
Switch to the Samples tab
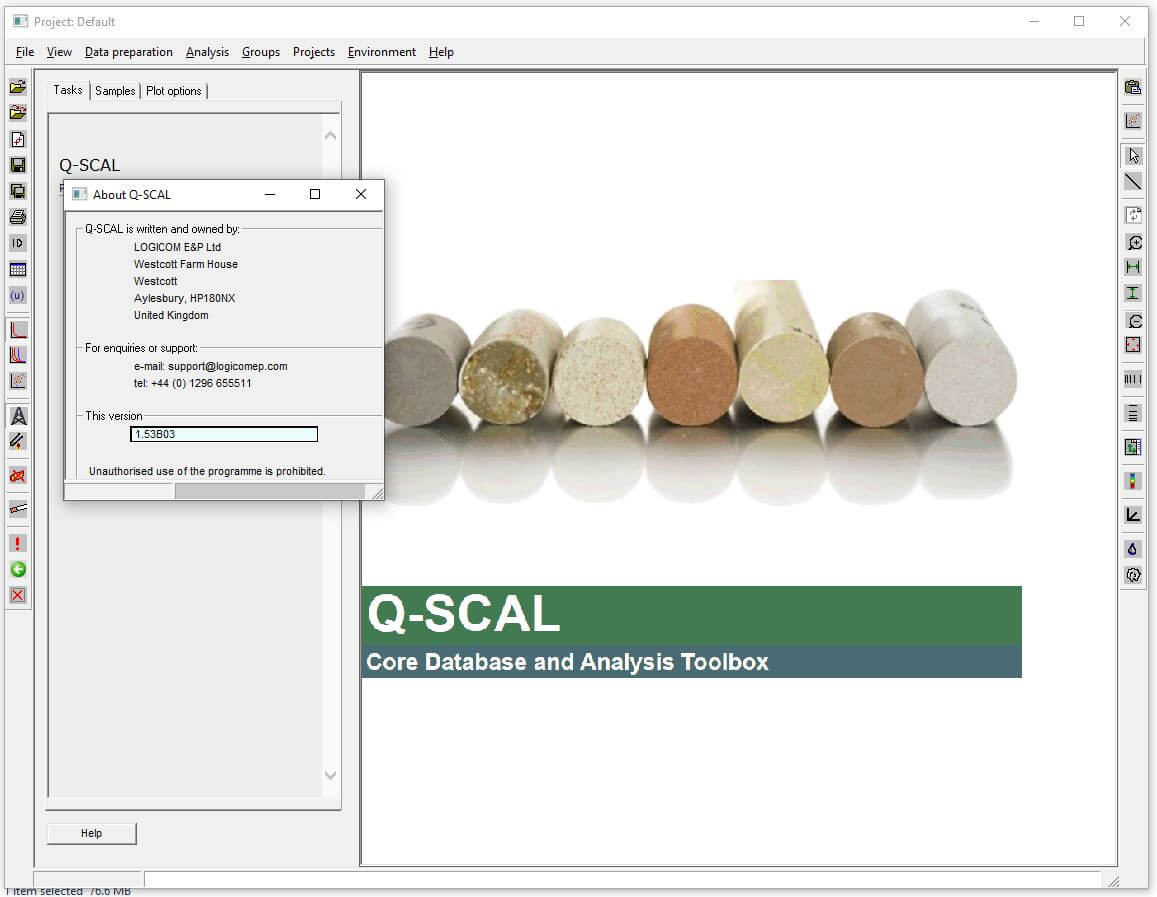tap(114, 90)
